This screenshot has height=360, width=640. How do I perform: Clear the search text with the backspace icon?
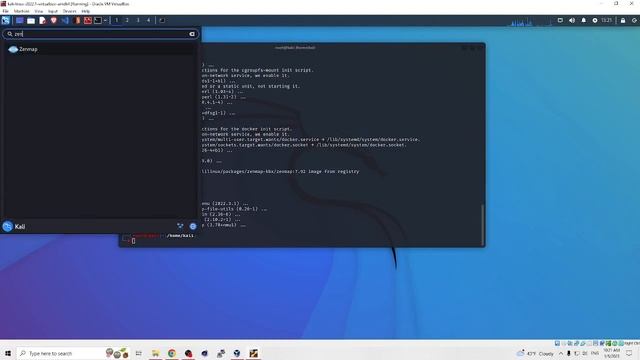[x=192, y=34]
